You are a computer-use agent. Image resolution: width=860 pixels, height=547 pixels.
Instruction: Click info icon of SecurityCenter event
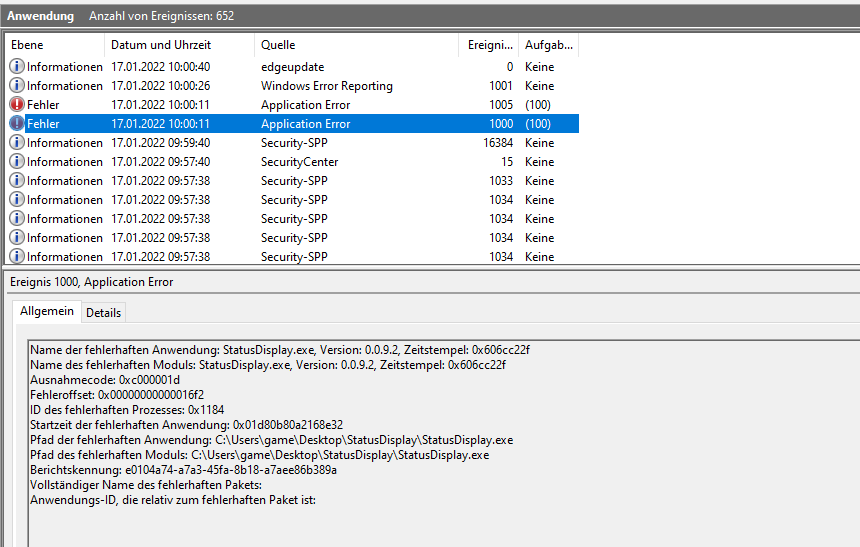tap(17, 161)
